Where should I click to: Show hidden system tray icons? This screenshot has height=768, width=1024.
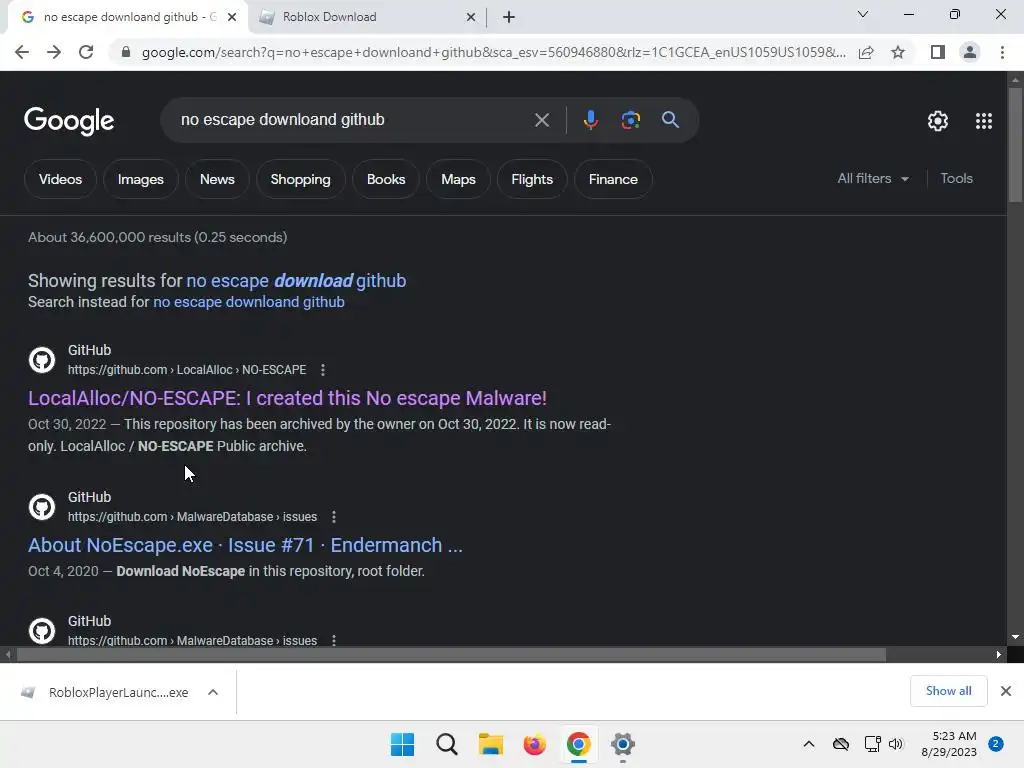coord(808,744)
